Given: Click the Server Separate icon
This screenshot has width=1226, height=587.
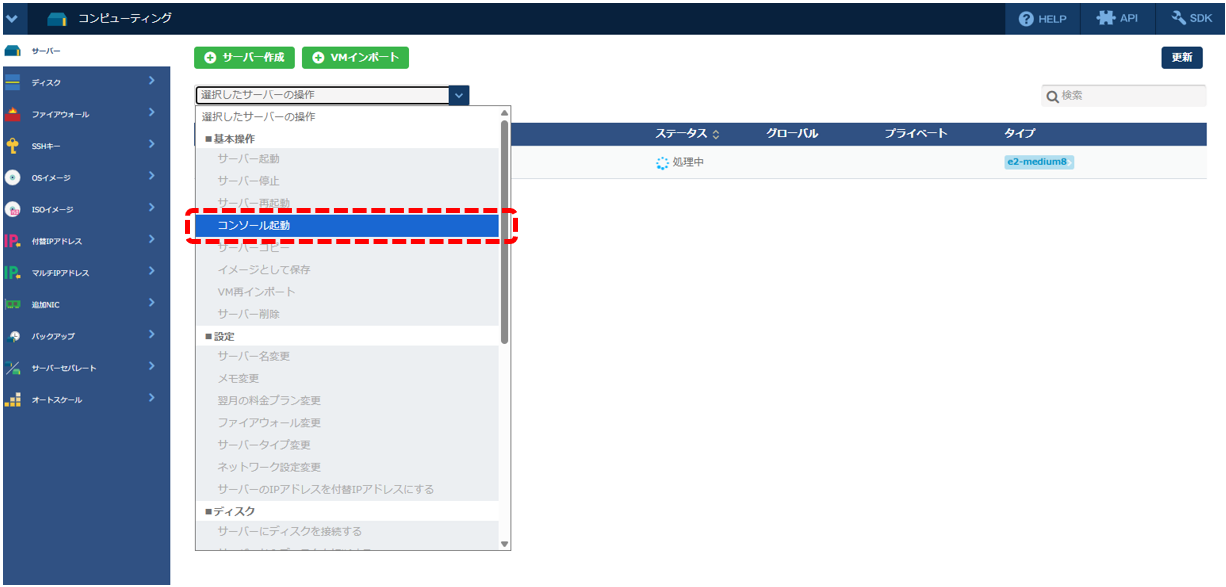Looking at the screenshot, I should (13, 368).
